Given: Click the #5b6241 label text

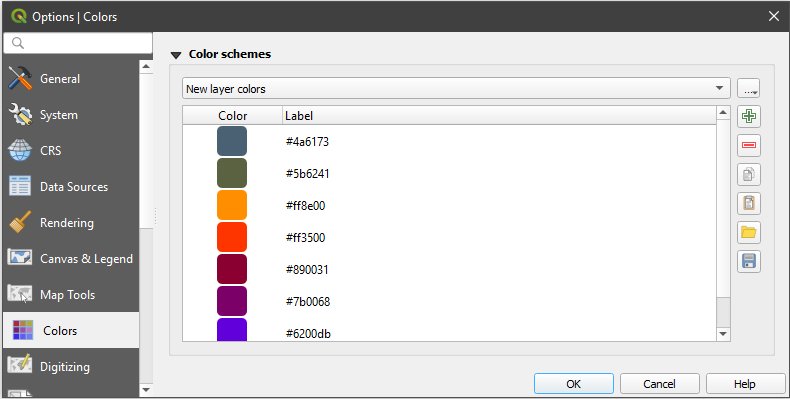Looking at the screenshot, I should coord(307,174).
